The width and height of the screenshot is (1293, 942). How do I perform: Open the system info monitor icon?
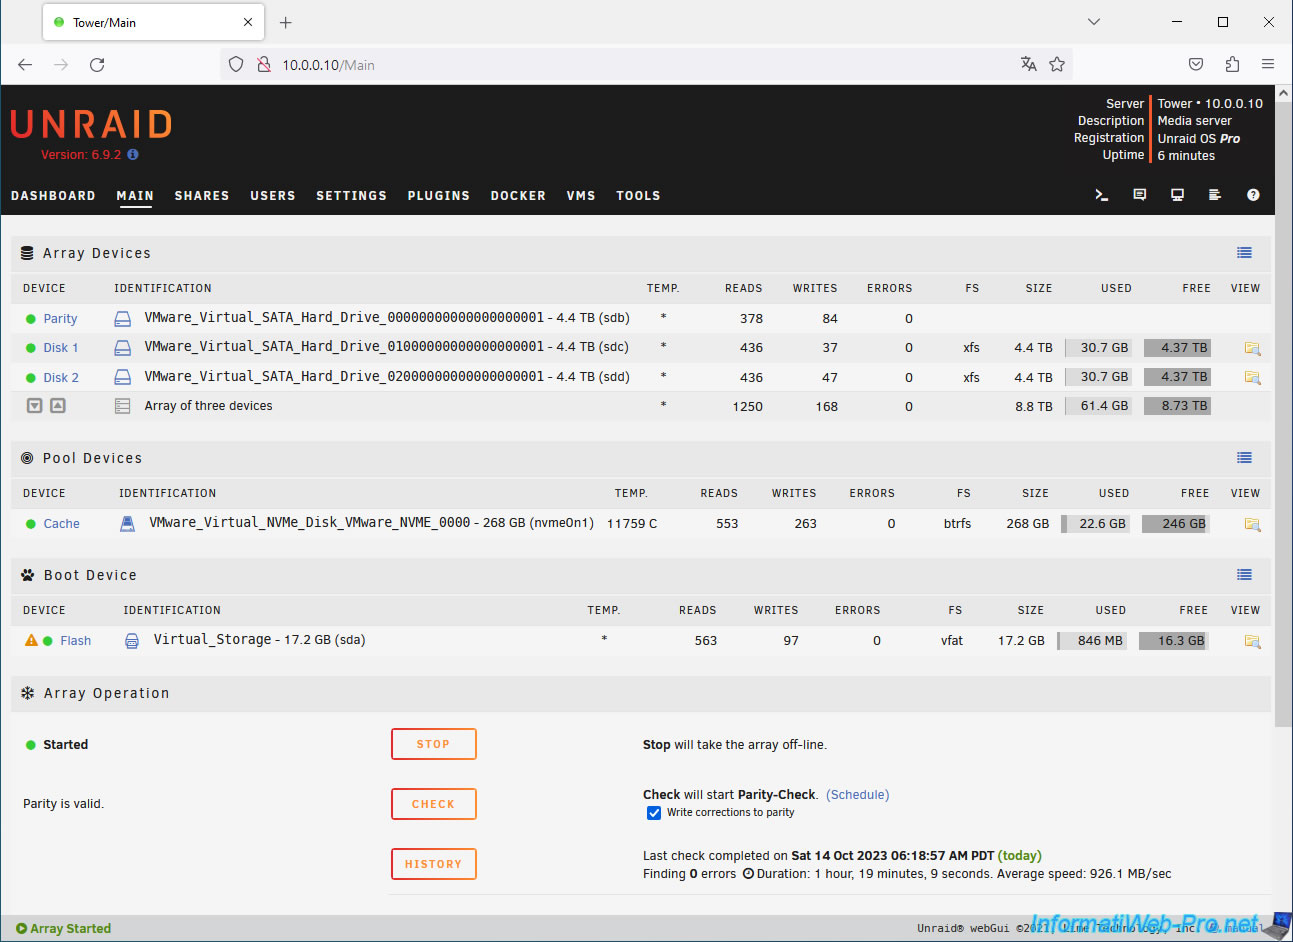[1177, 195]
